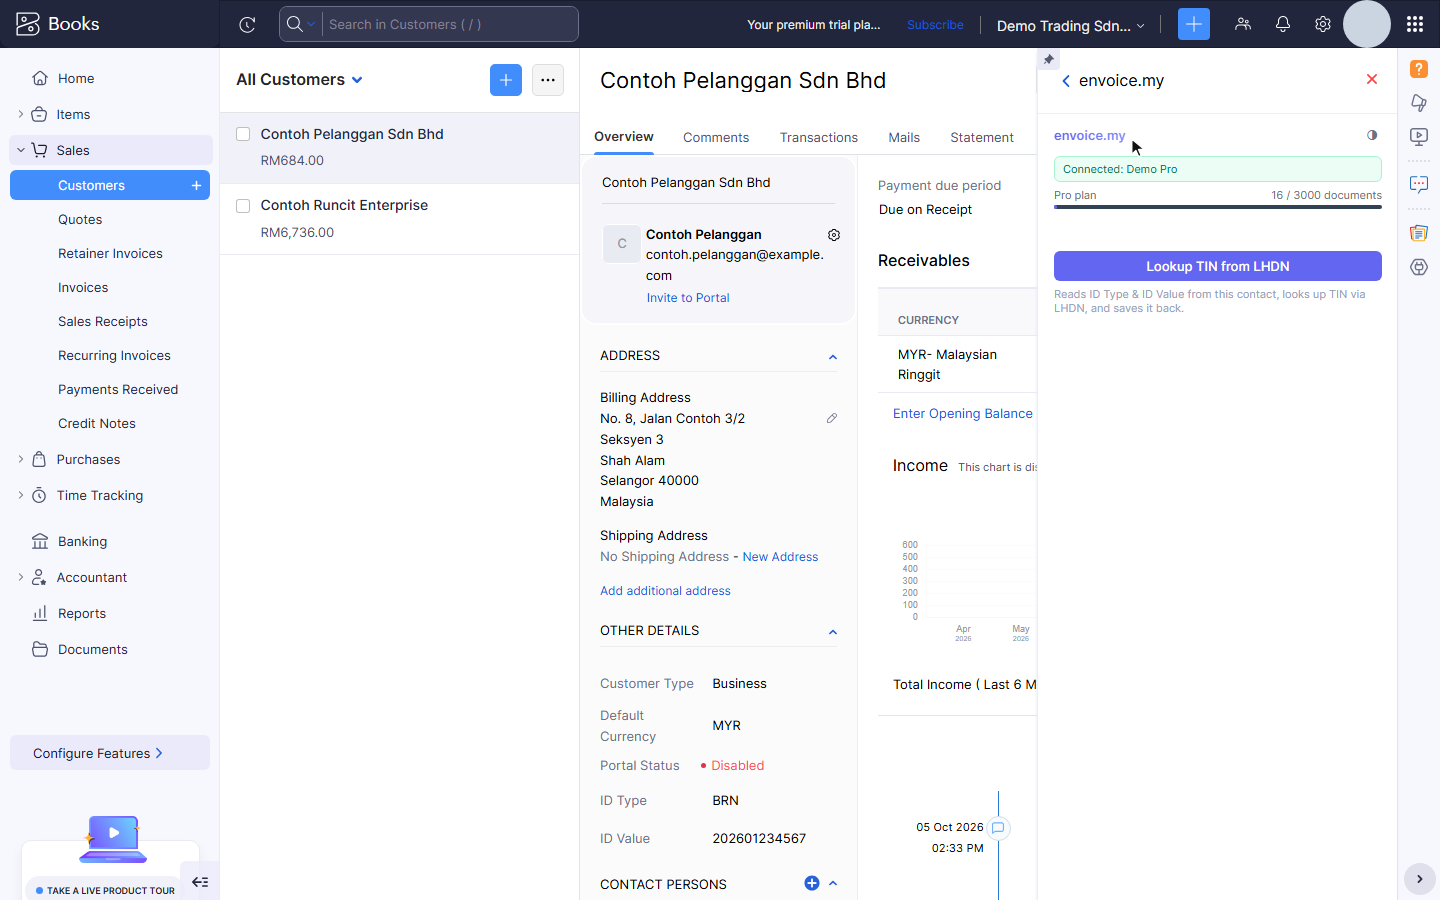Click Lookup TIN from LHDN button
The width and height of the screenshot is (1440, 900).
coord(1218,266)
